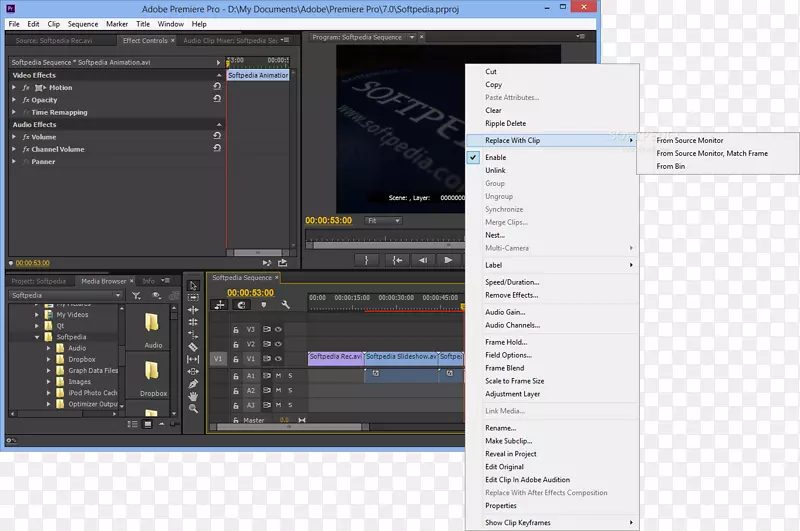Reset the Opacity effect
The width and height of the screenshot is (800, 531).
pyautogui.click(x=217, y=99)
